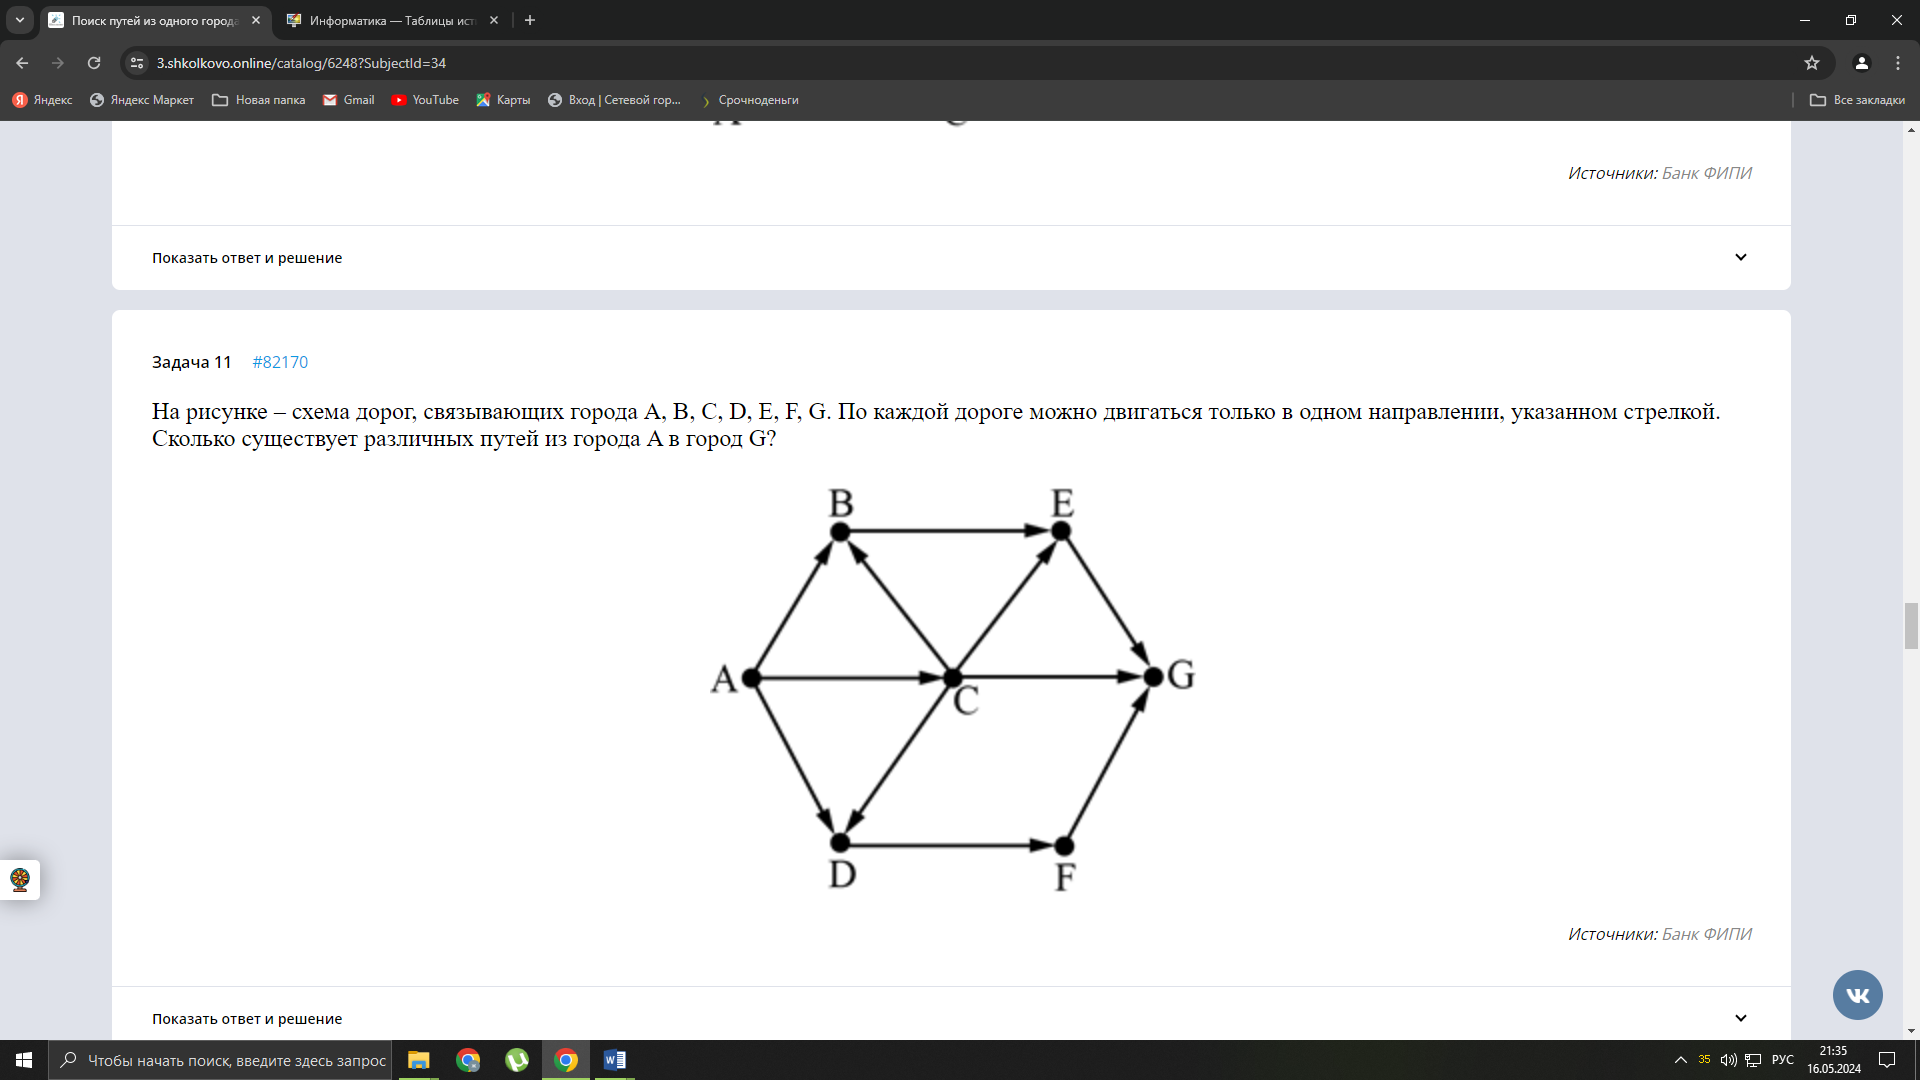Image resolution: width=1920 pixels, height=1080 pixels.
Task: Go back to the previous page
Action: click(22, 63)
